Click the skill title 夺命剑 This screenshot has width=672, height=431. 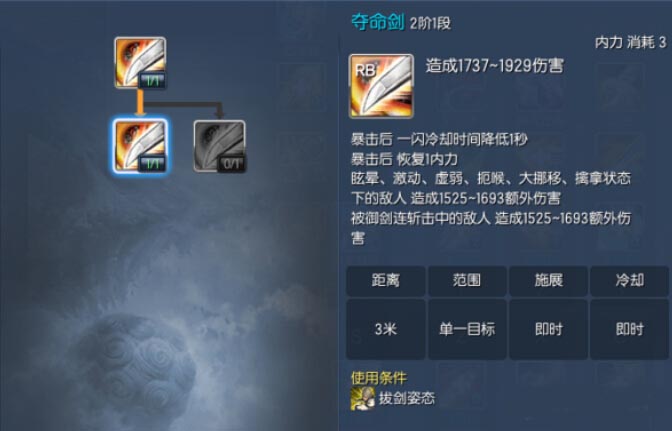click(378, 22)
